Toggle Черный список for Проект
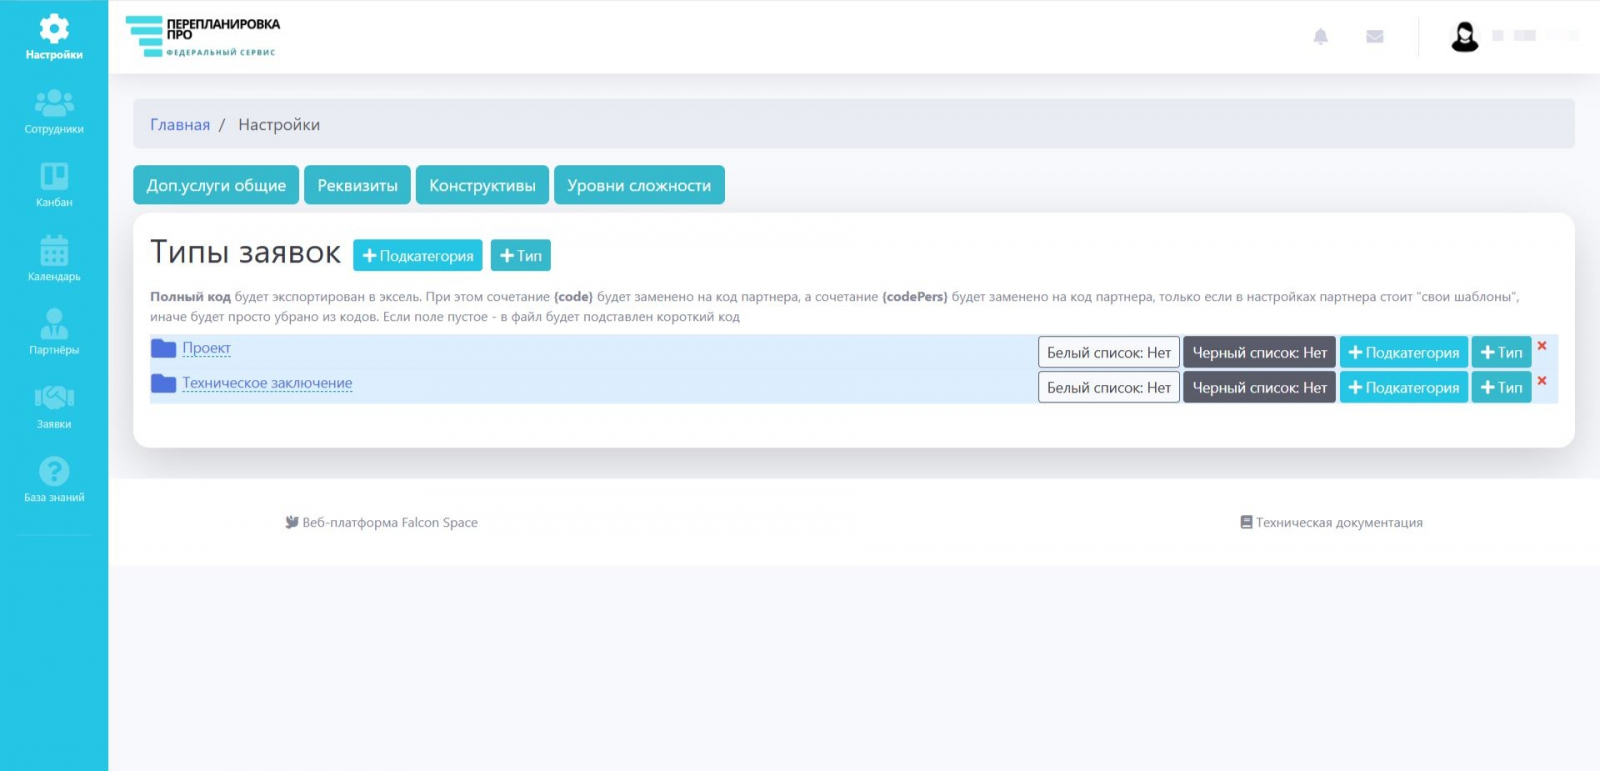 1260,352
